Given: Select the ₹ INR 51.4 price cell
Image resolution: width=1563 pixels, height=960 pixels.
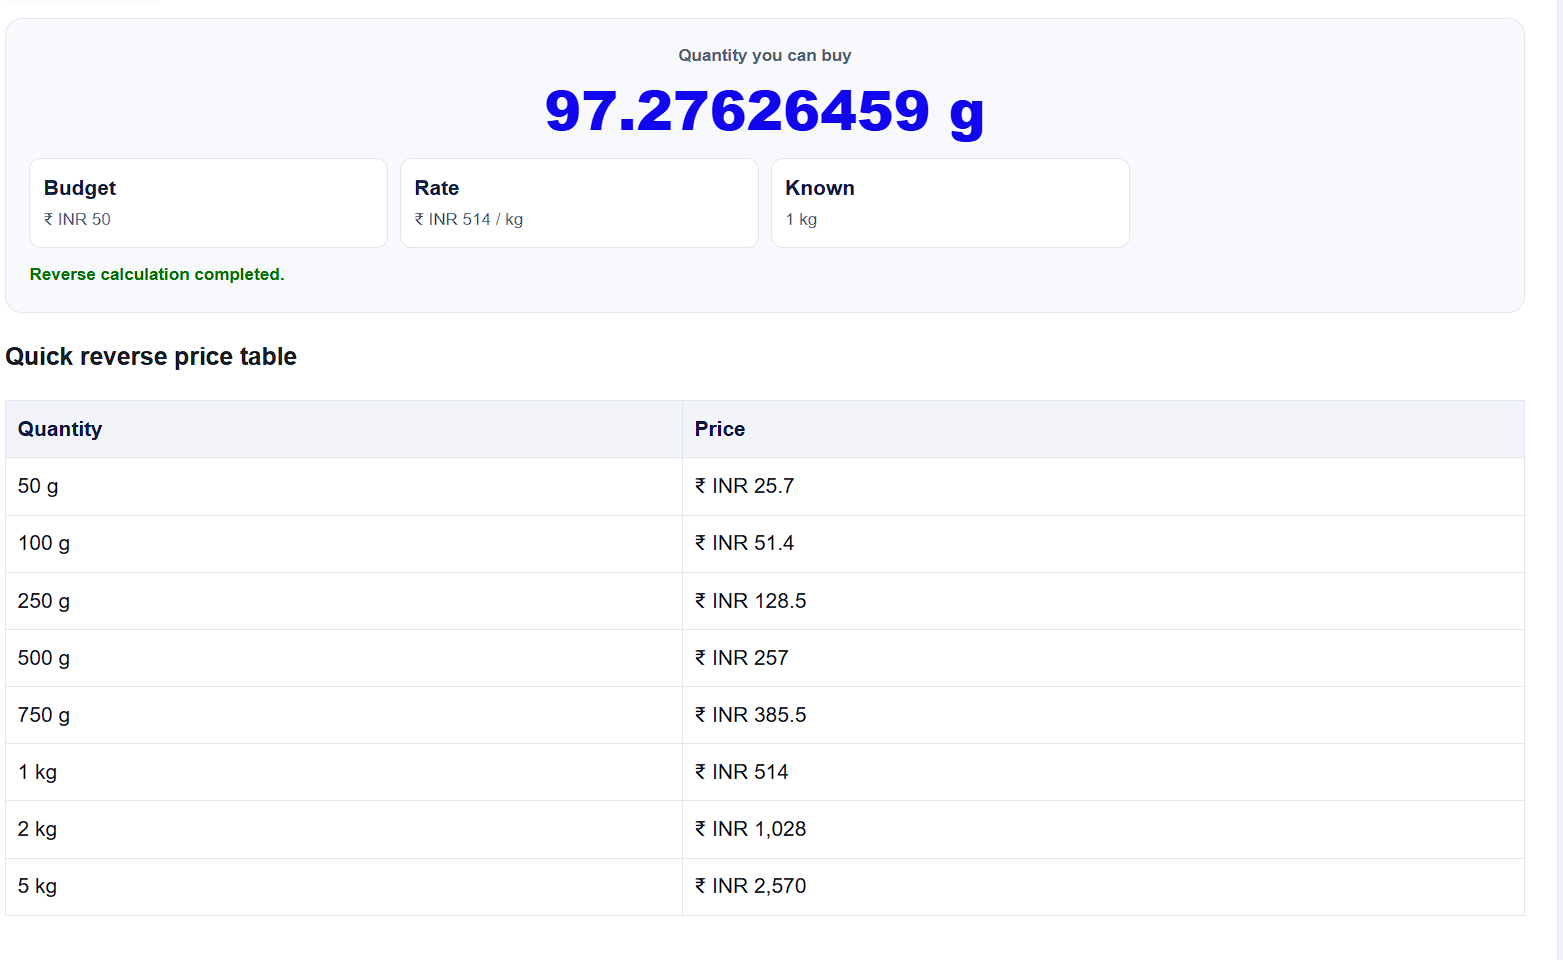Looking at the screenshot, I should [1103, 544].
